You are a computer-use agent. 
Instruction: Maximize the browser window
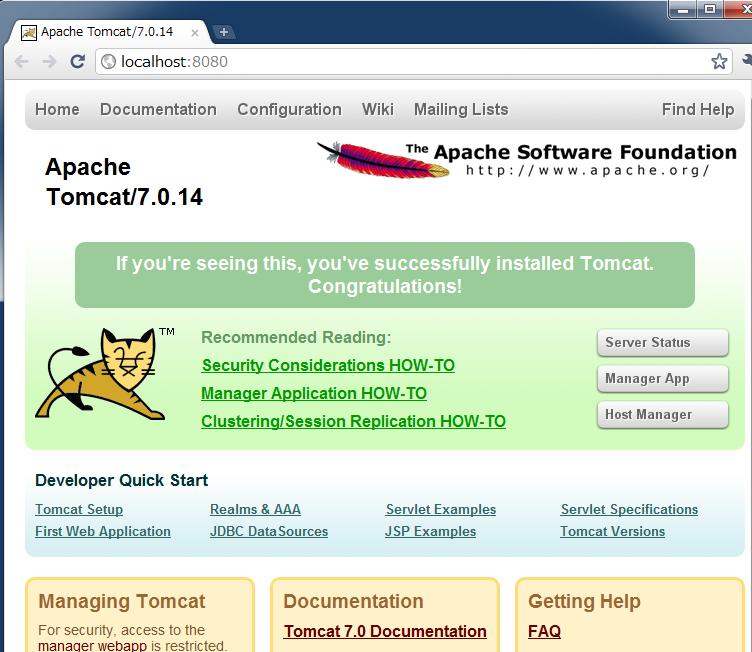[x=710, y=9]
